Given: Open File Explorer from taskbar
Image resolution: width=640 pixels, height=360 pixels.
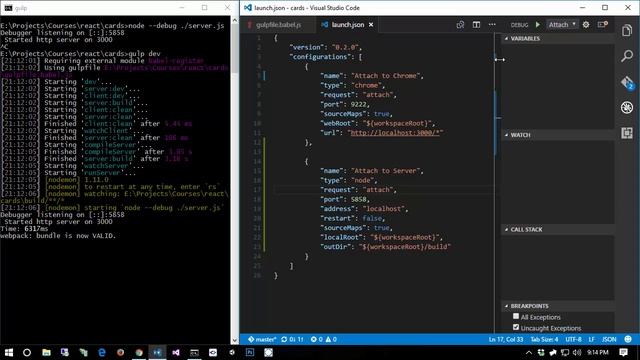Looking at the screenshot, I should click(x=46, y=352).
